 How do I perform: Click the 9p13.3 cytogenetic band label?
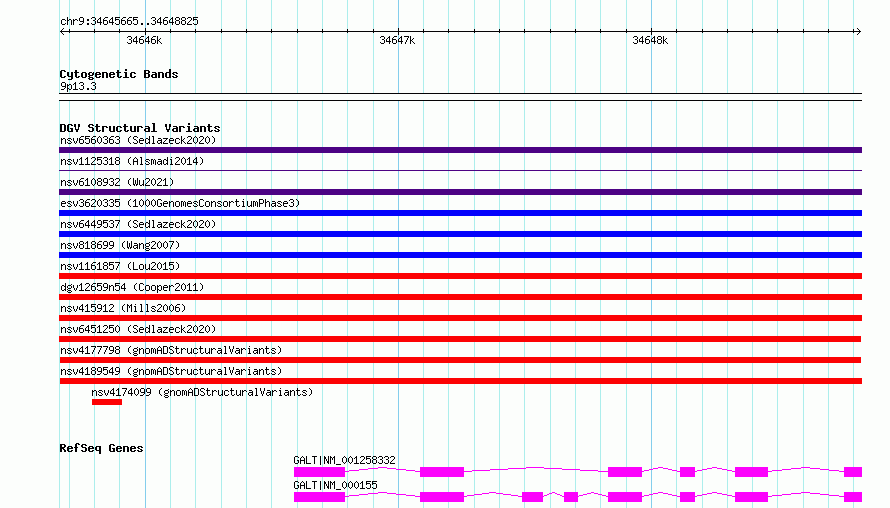click(x=78, y=86)
